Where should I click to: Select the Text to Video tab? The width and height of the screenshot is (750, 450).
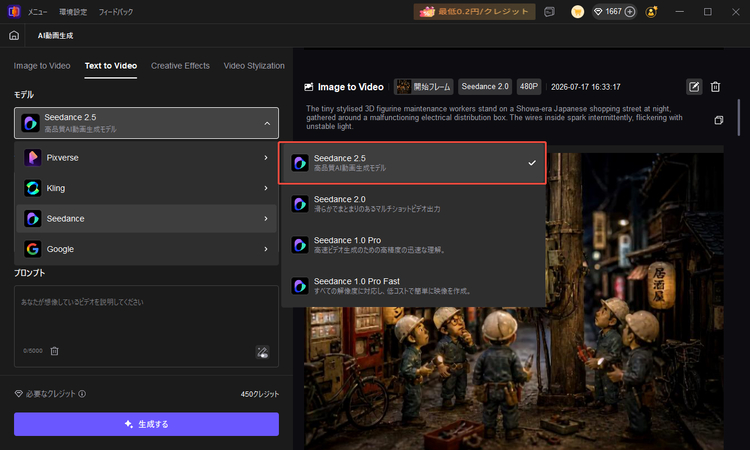tap(111, 66)
